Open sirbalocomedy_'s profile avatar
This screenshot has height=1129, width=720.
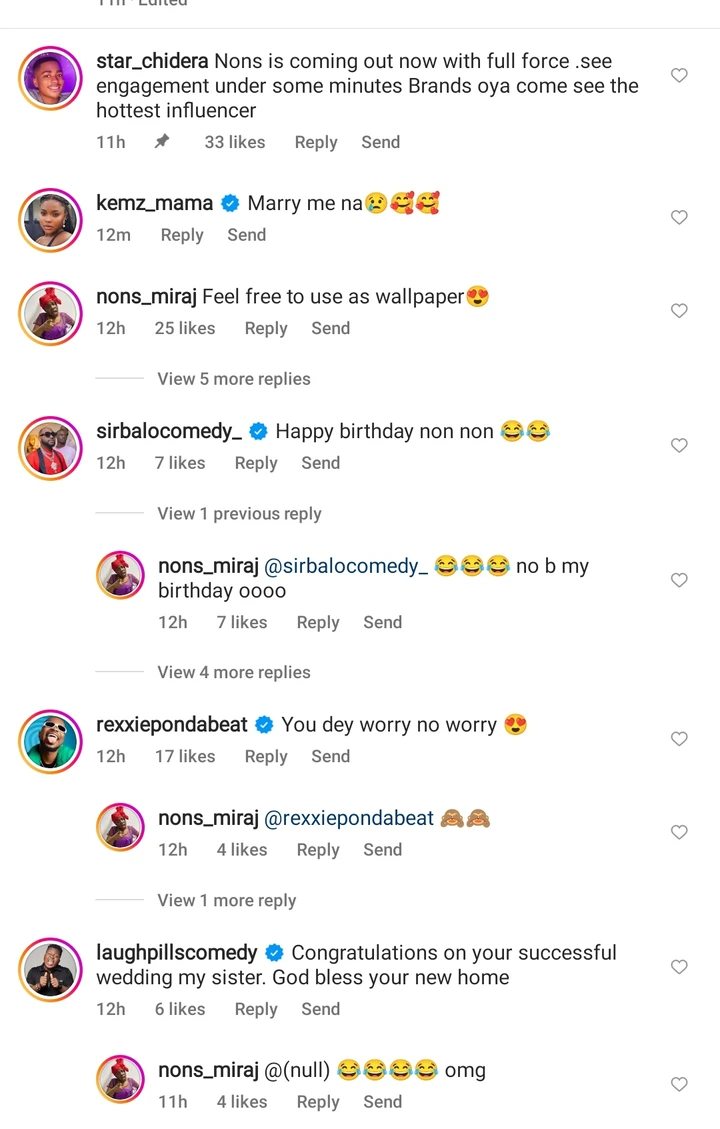point(50,447)
